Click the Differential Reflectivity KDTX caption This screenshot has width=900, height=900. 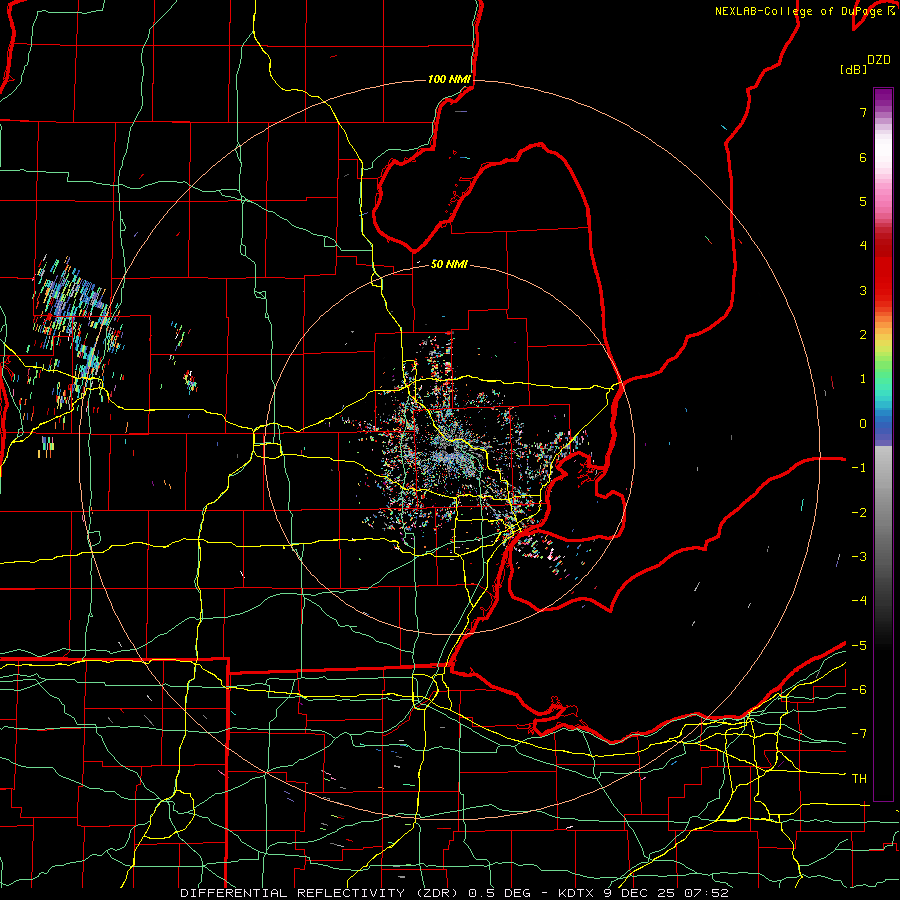pos(454,893)
